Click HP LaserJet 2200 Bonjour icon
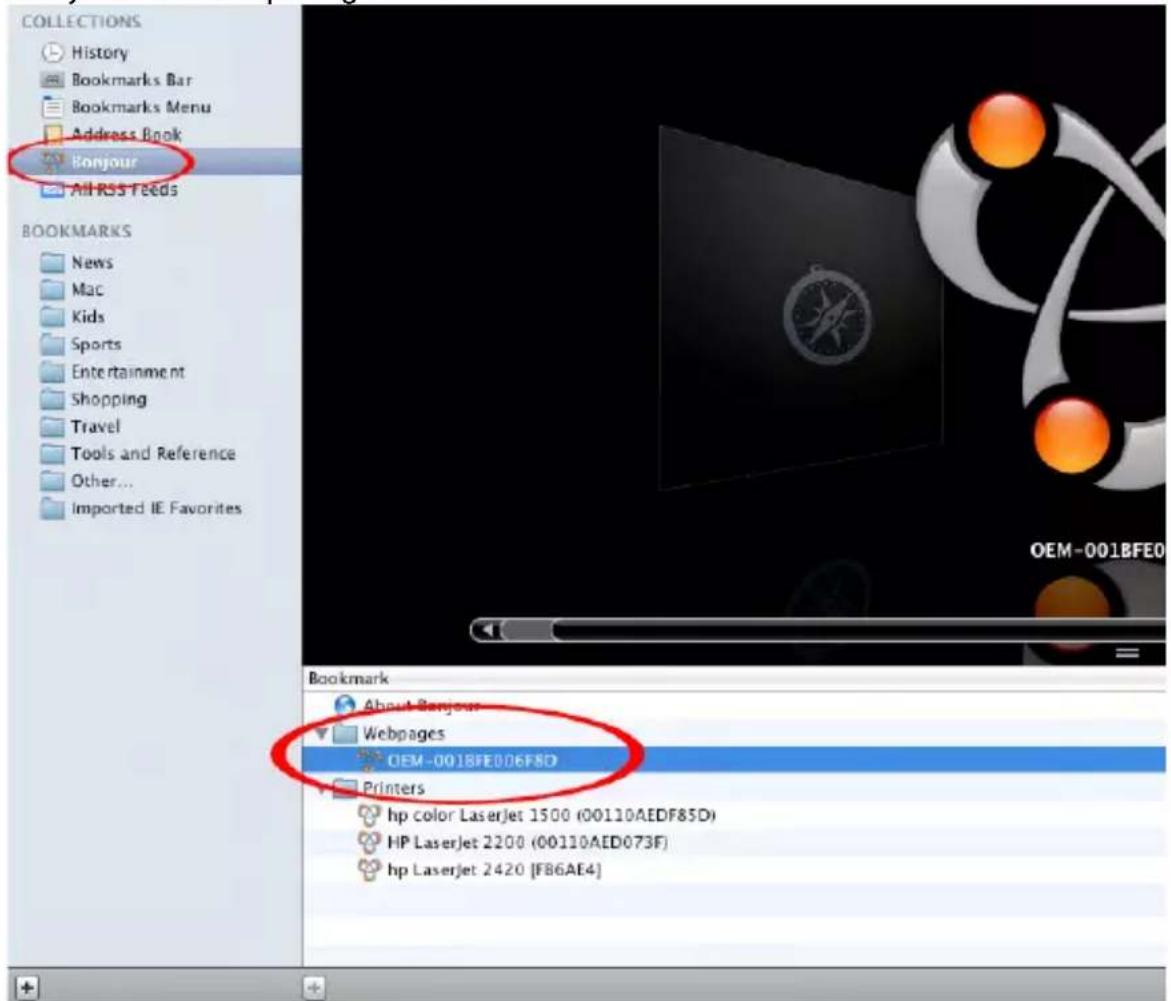The height and width of the screenshot is (1001, 1171). pyautogui.click(x=369, y=843)
